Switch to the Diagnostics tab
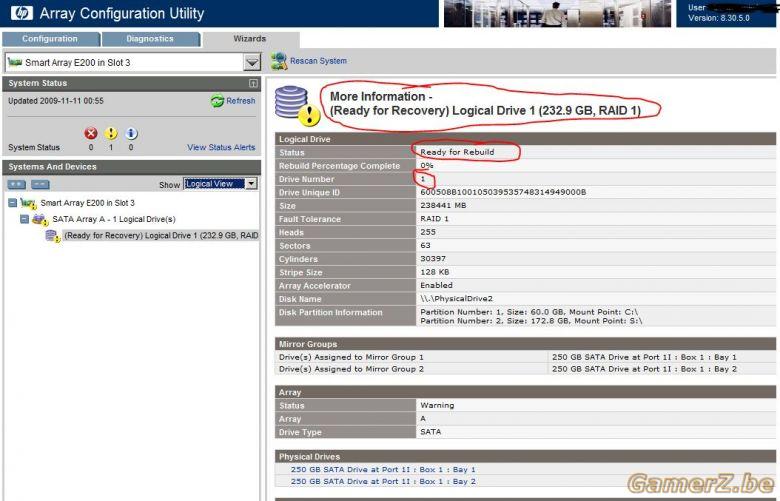780x501 pixels. click(150, 39)
